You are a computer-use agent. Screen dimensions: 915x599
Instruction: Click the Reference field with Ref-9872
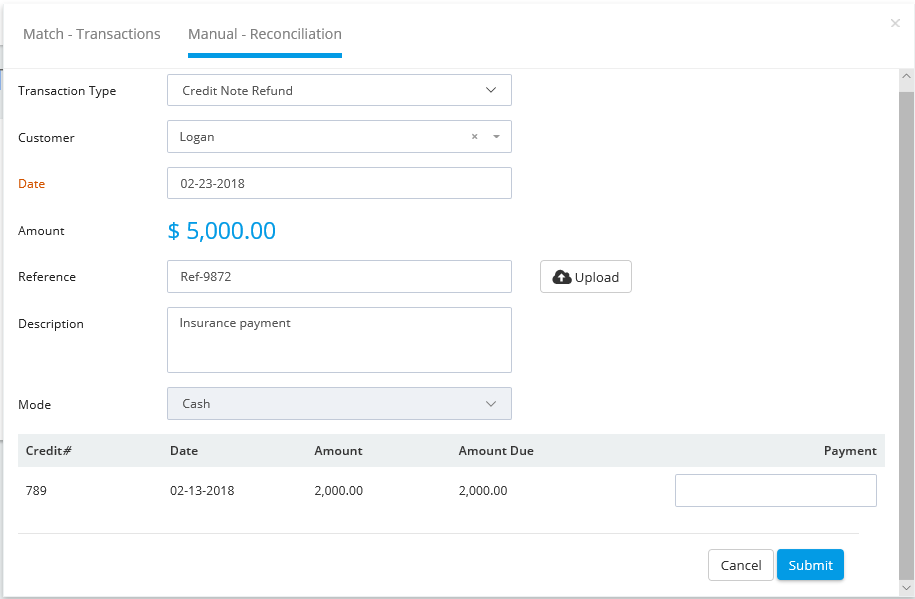tap(339, 276)
